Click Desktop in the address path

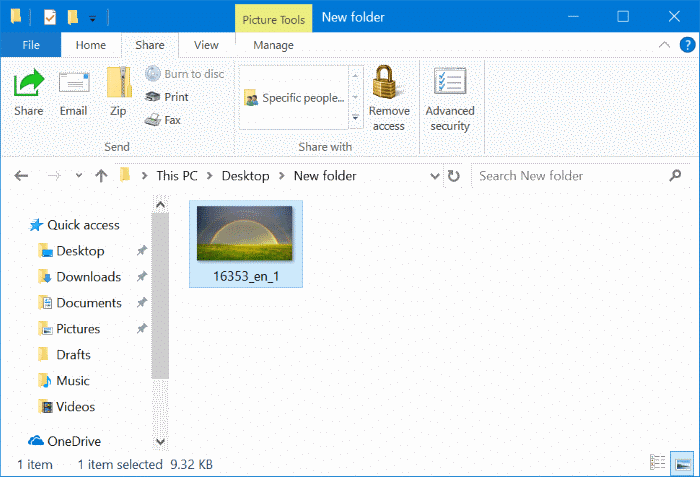tap(246, 176)
